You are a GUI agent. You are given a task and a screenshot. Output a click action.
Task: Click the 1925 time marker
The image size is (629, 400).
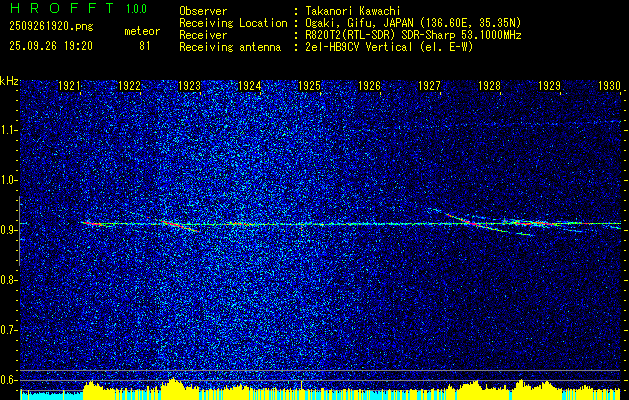pyautogui.click(x=310, y=85)
